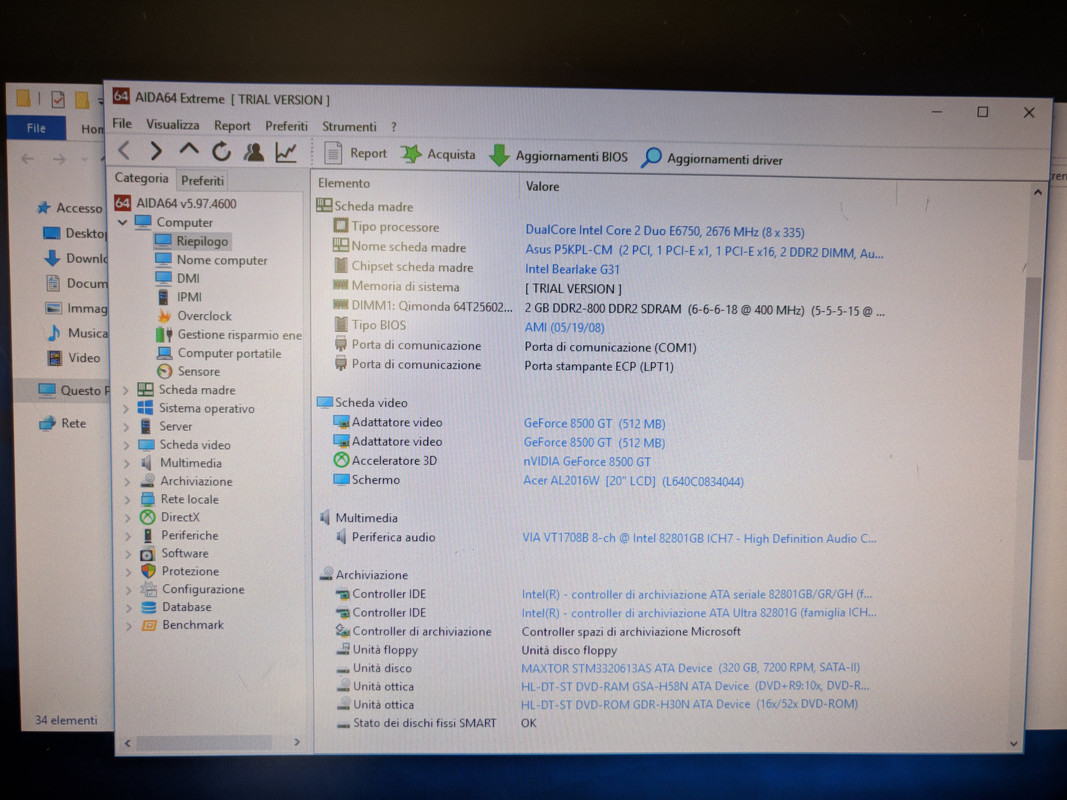Image resolution: width=1067 pixels, height=800 pixels.
Task: Open the Strumenti menu
Action: [x=348, y=127]
